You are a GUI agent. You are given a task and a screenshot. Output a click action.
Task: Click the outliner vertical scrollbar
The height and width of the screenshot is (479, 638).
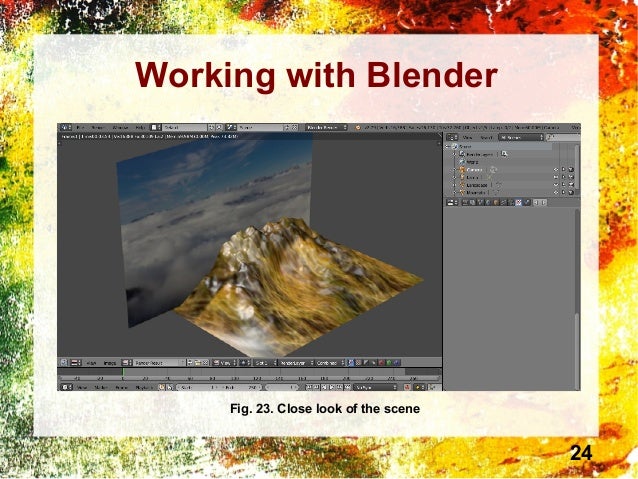(x=577, y=167)
